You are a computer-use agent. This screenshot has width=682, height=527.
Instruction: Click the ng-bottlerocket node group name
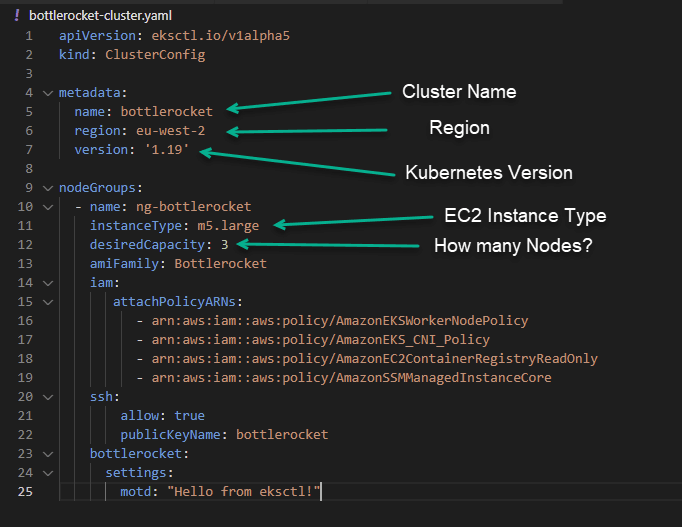click(x=194, y=207)
